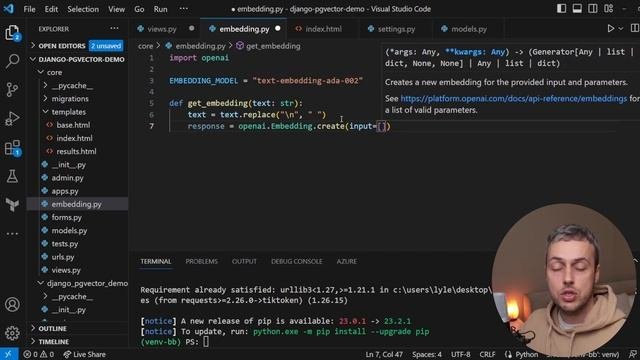The width and height of the screenshot is (640, 360).
Task: Customize layout from title bar
Action: pos(609,9)
